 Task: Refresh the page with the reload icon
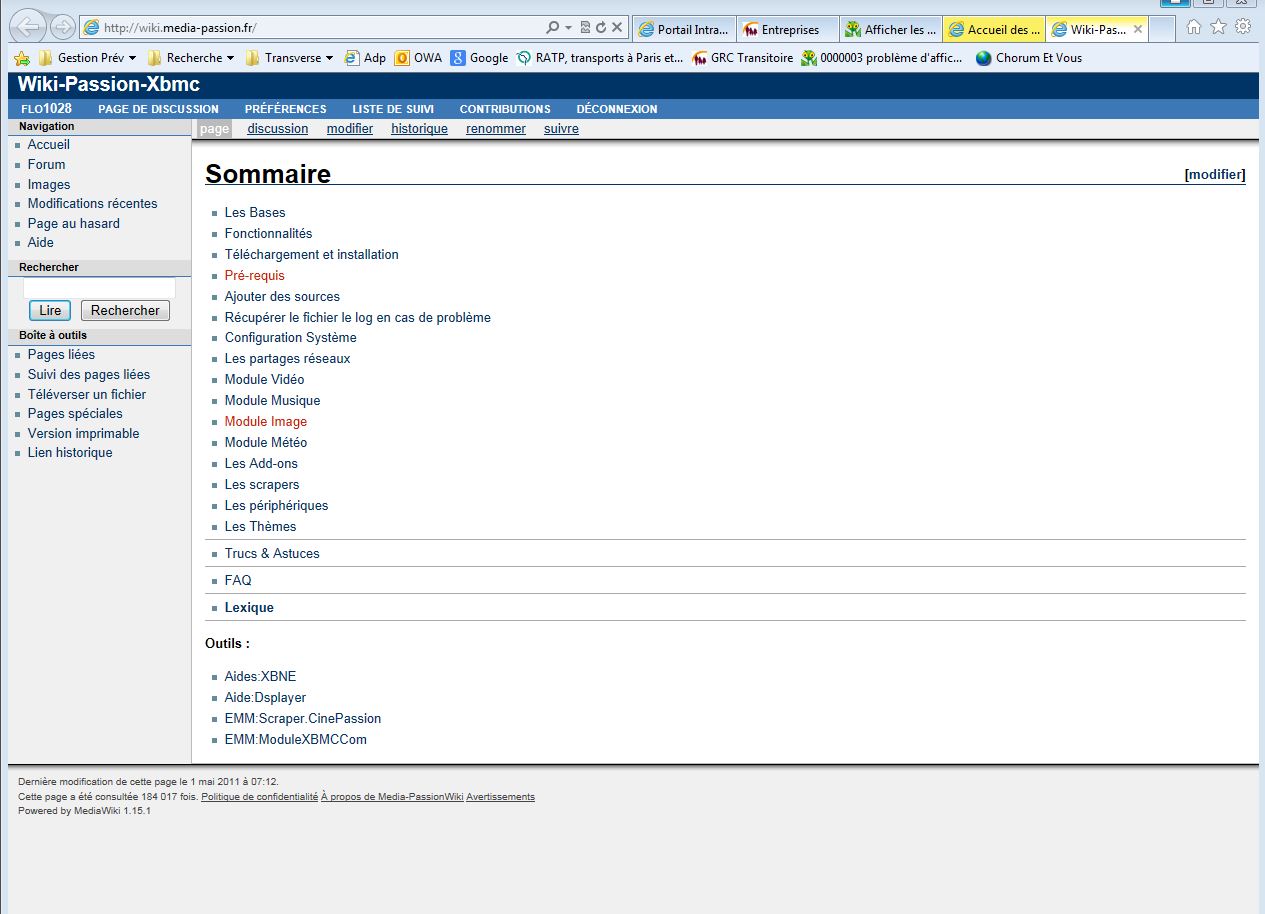(x=601, y=28)
